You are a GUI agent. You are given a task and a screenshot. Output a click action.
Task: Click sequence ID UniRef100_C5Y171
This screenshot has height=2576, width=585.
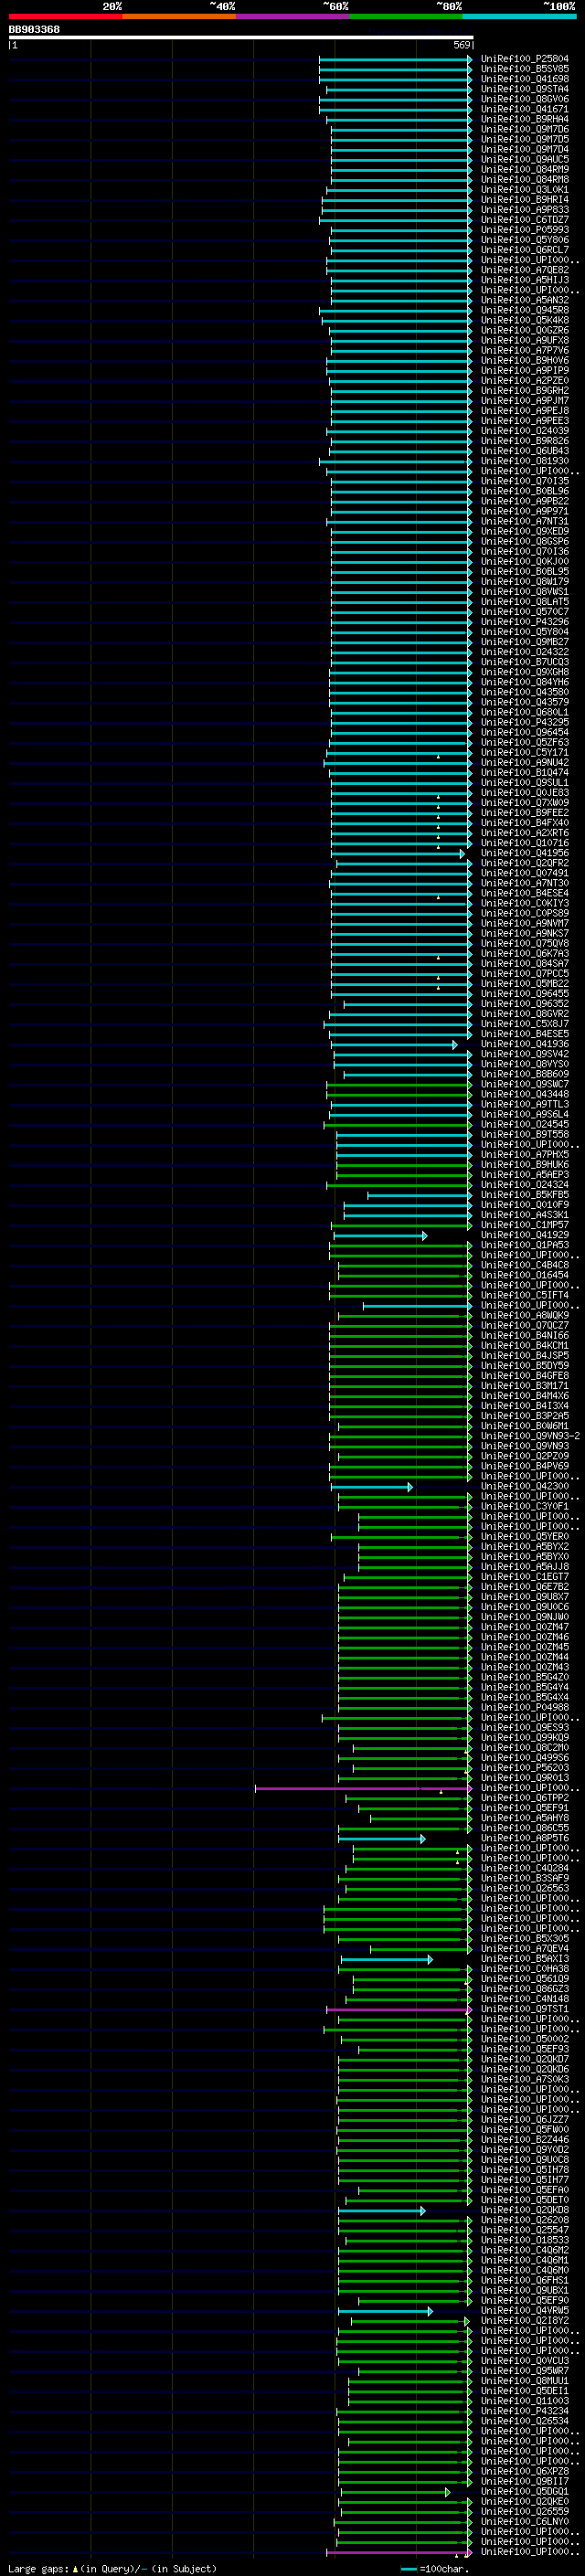click(525, 752)
